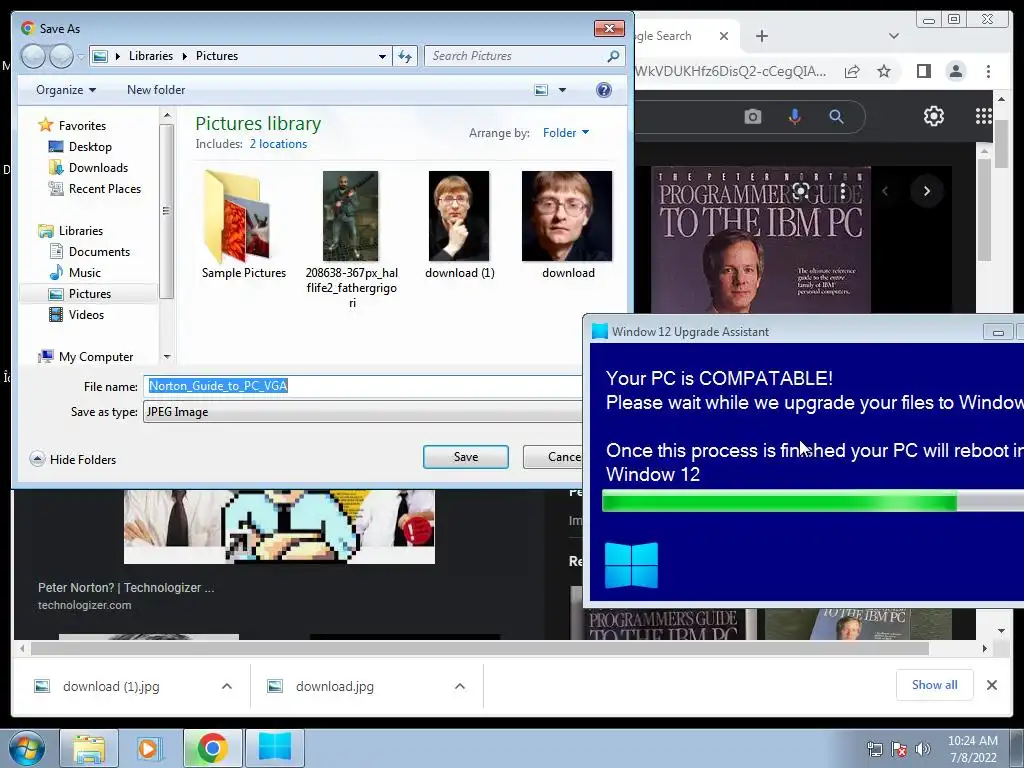Click navigation pane scroll up arrow

tap(167, 116)
